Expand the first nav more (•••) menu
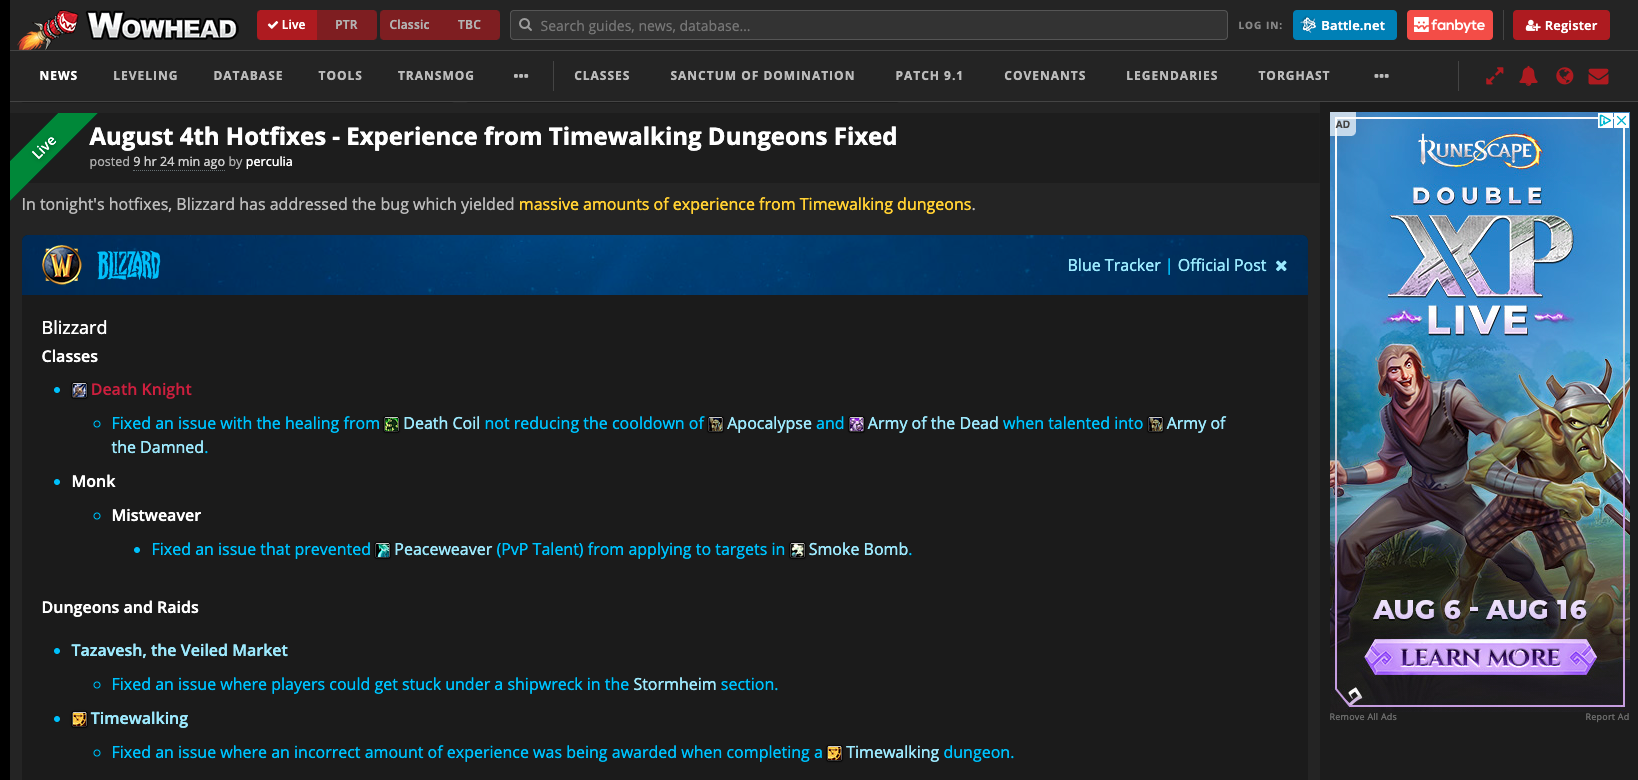The height and width of the screenshot is (780, 1638). 521,76
